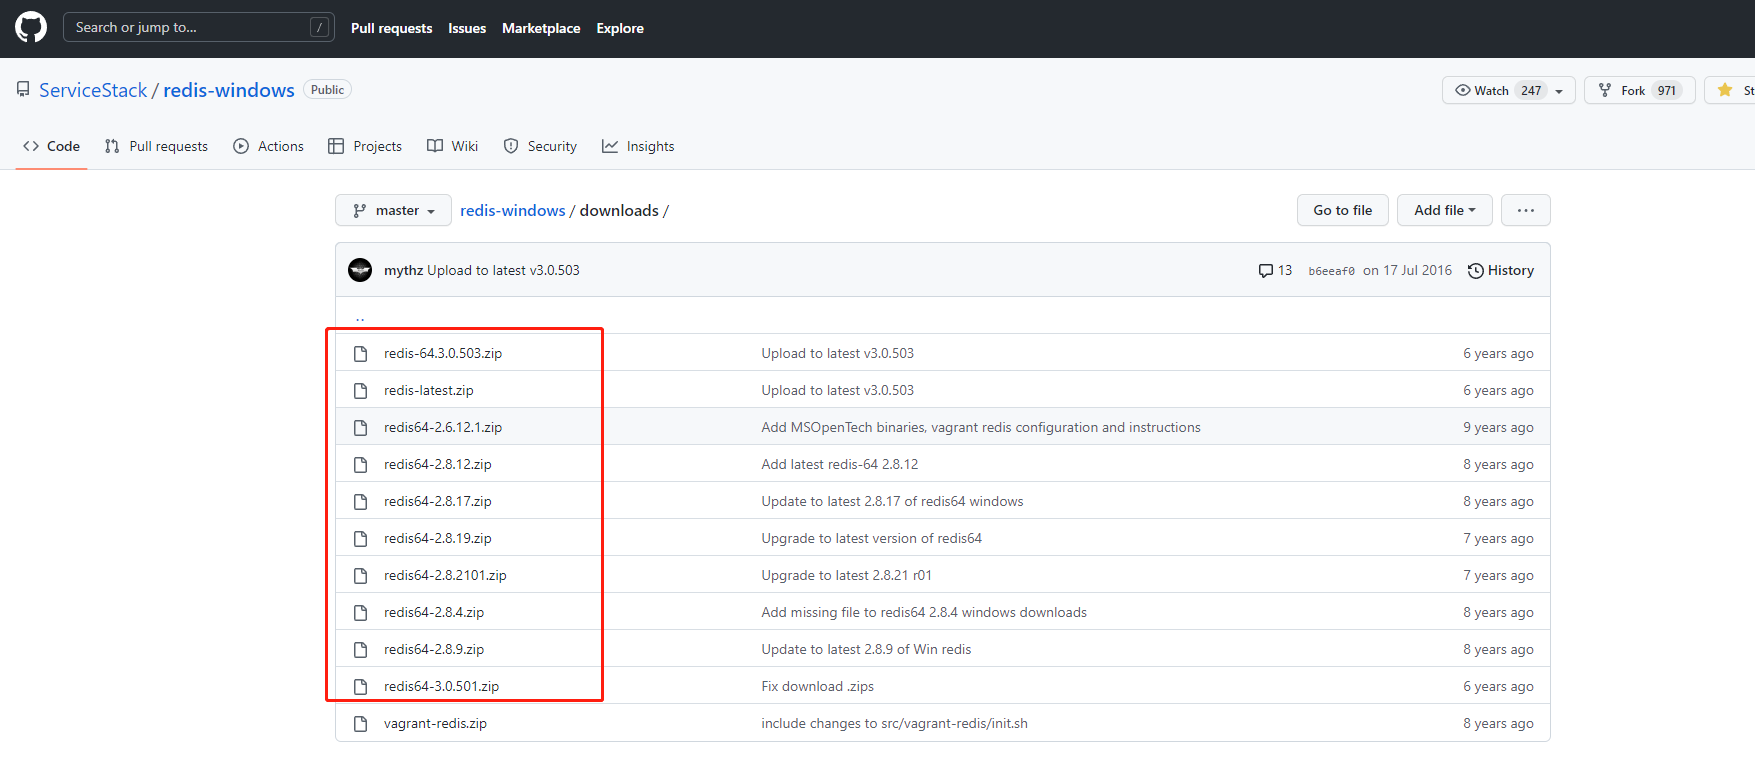Open redis64-2.6.12.1.zip file

[x=443, y=427]
